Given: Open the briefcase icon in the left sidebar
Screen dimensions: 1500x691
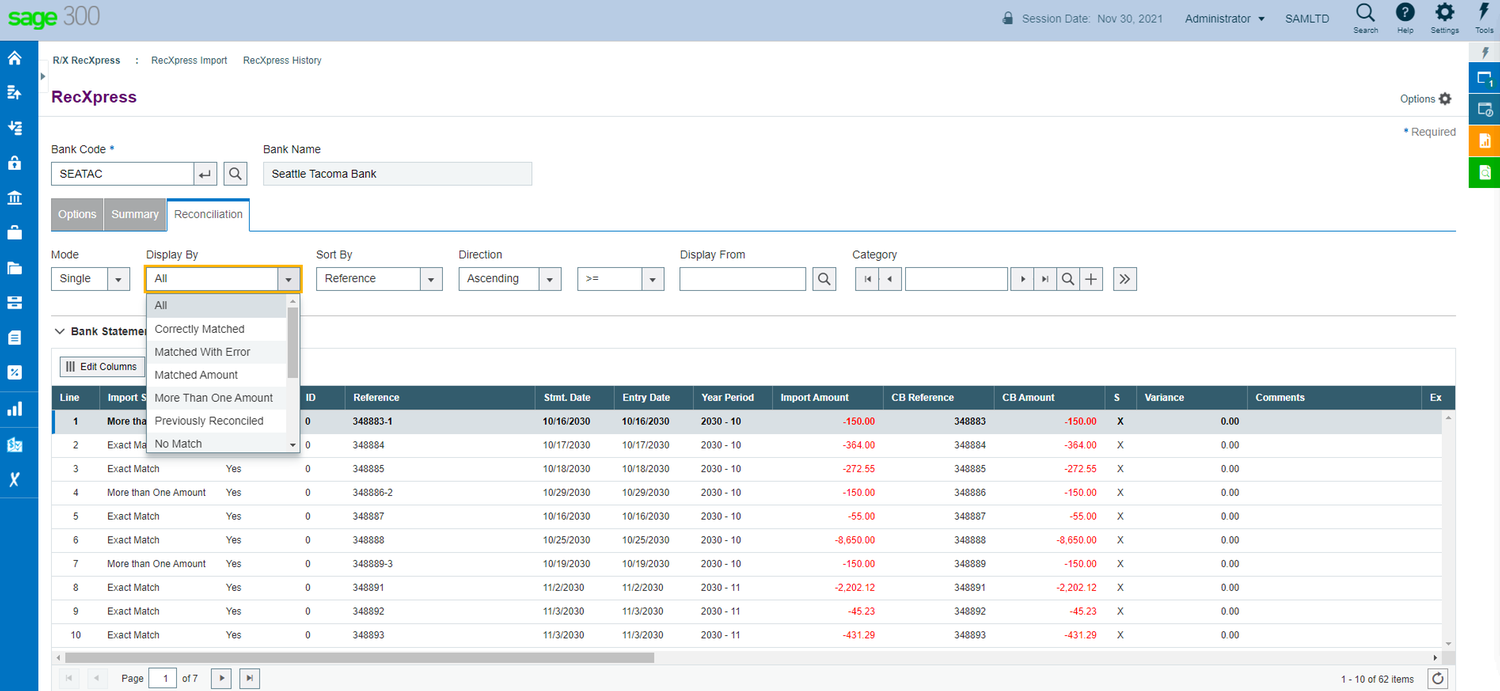Looking at the screenshot, I should point(14,232).
